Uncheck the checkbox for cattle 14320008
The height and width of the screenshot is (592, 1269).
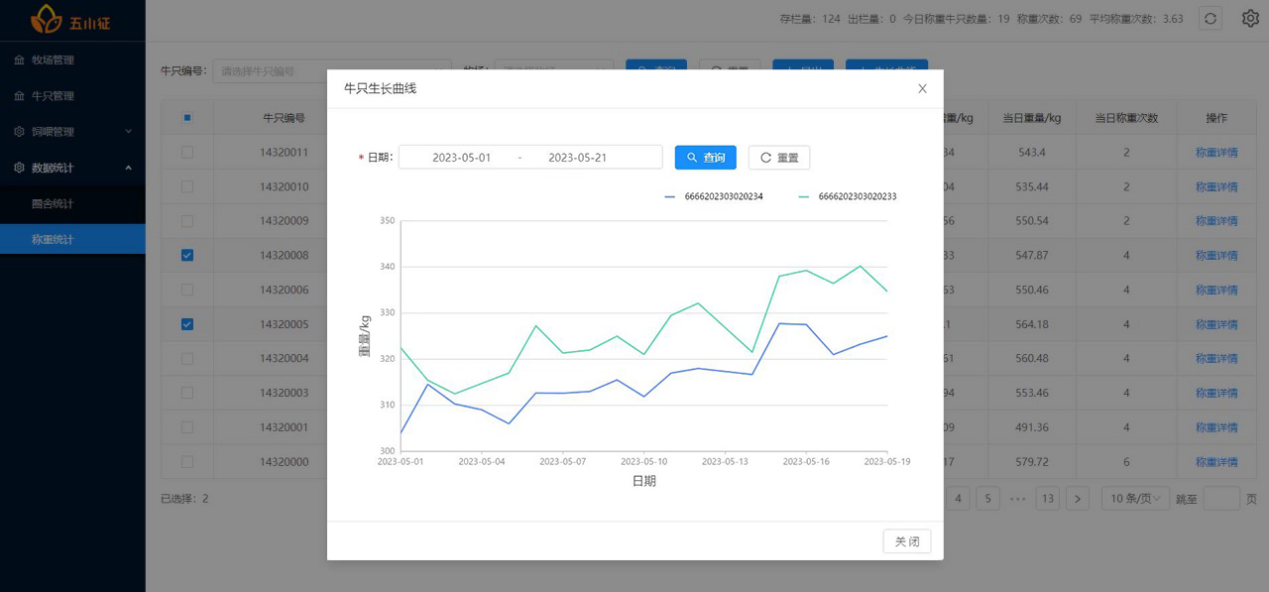click(186, 255)
